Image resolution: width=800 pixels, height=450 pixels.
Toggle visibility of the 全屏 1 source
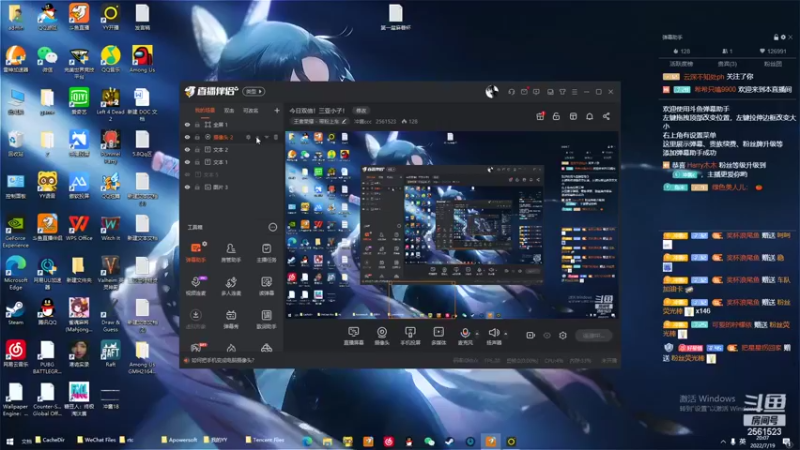point(187,124)
